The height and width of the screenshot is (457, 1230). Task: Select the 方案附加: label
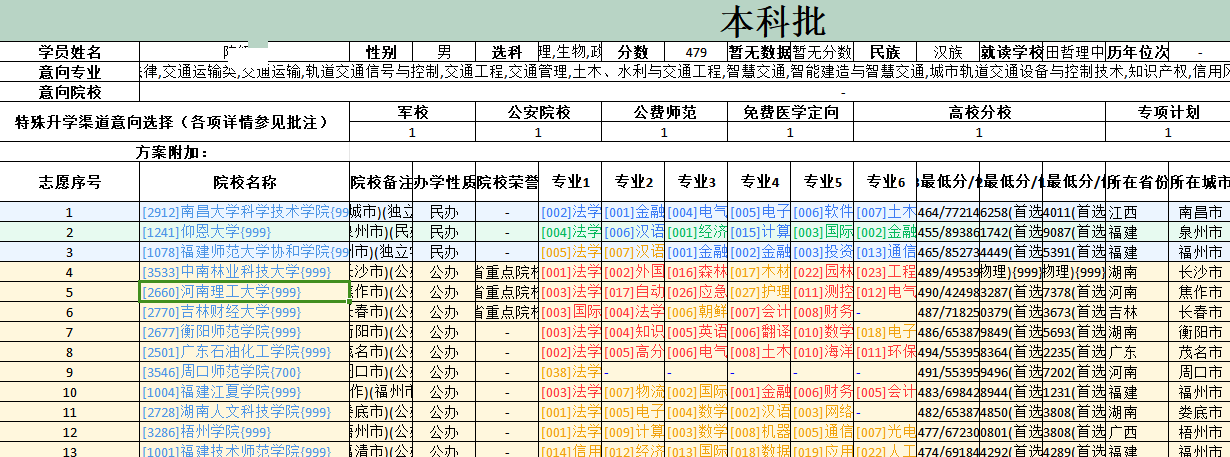(x=172, y=152)
